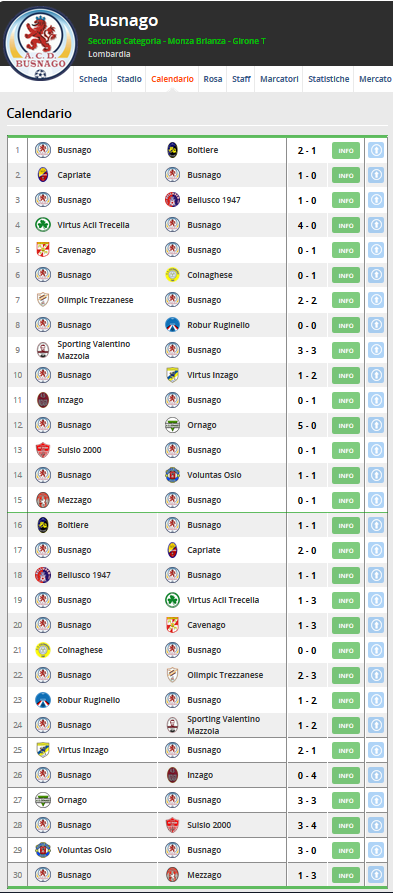Screen dimensions: 393x893
Task: Click the Sulsio 2000 red badge in matchday 13
Action: tap(43, 450)
